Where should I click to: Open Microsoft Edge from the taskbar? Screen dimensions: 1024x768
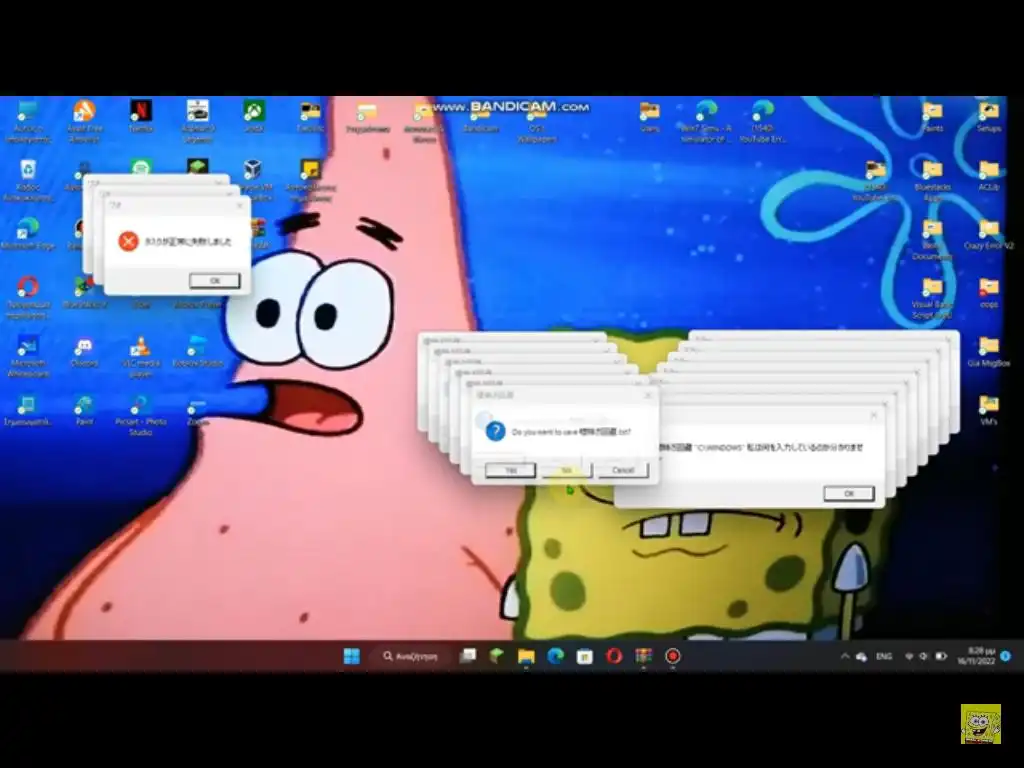point(555,656)
